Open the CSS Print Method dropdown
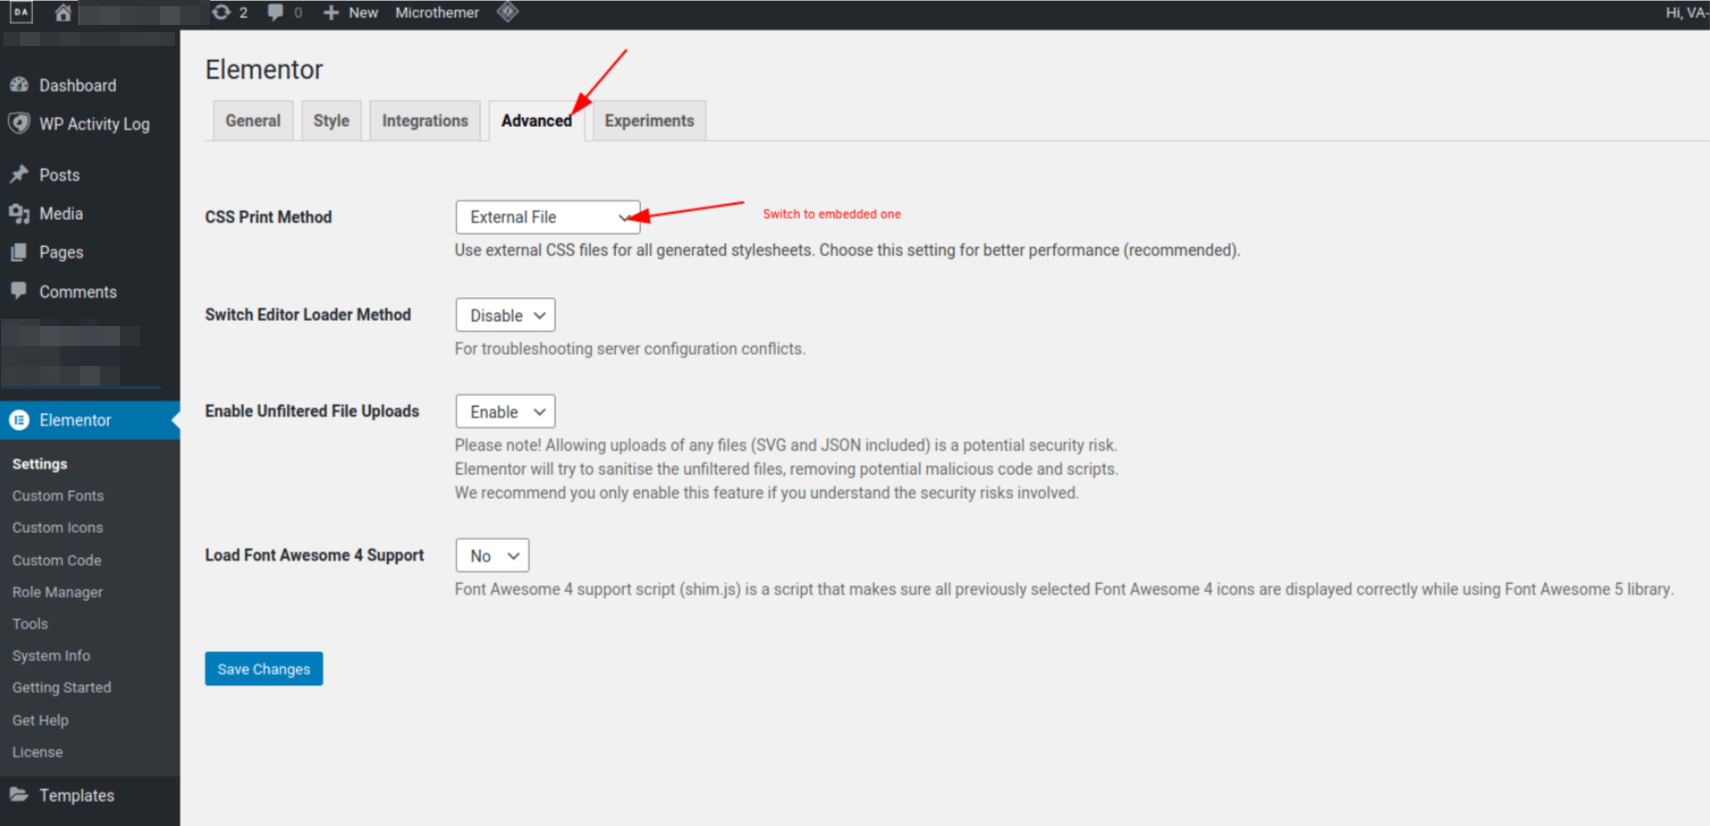Viewport: 1710px width, 826px height. click(x=548, y=217)
